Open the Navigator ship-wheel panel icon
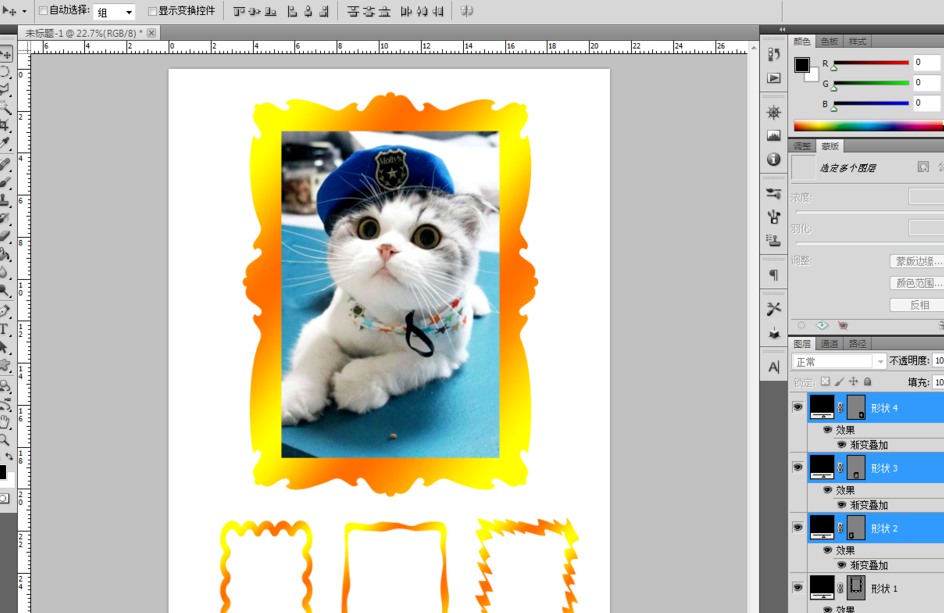The image size is (944, 613). [x=774, y=112]
